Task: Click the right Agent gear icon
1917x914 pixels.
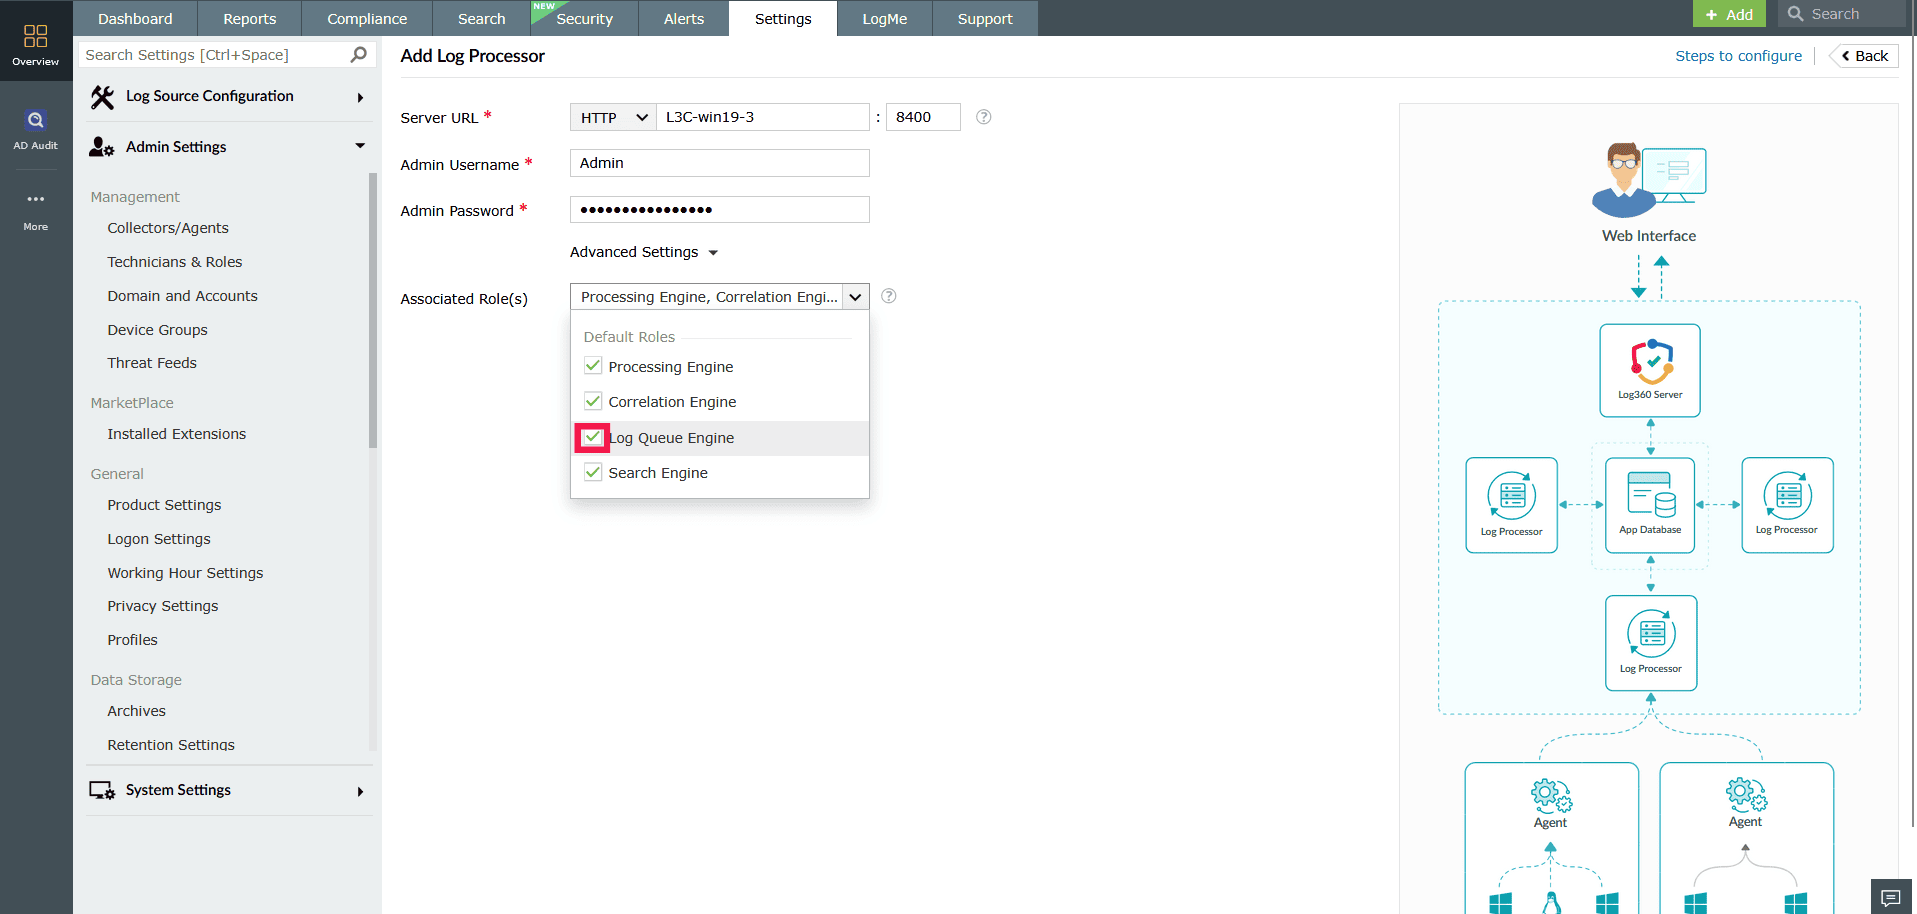Action: coord(1746,795)
